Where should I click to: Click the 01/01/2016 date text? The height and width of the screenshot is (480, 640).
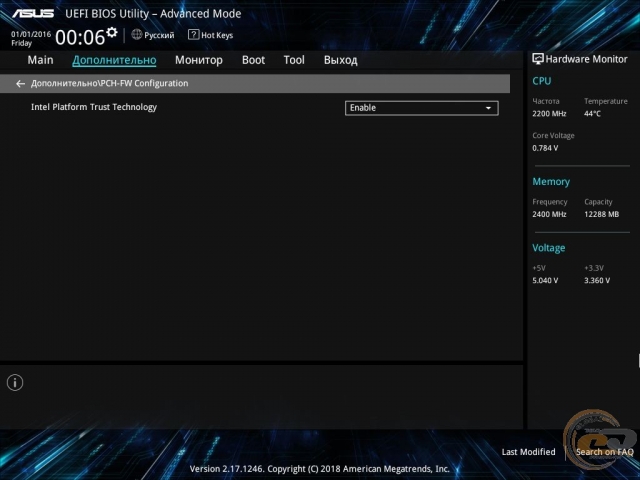(x=31, y=34)
